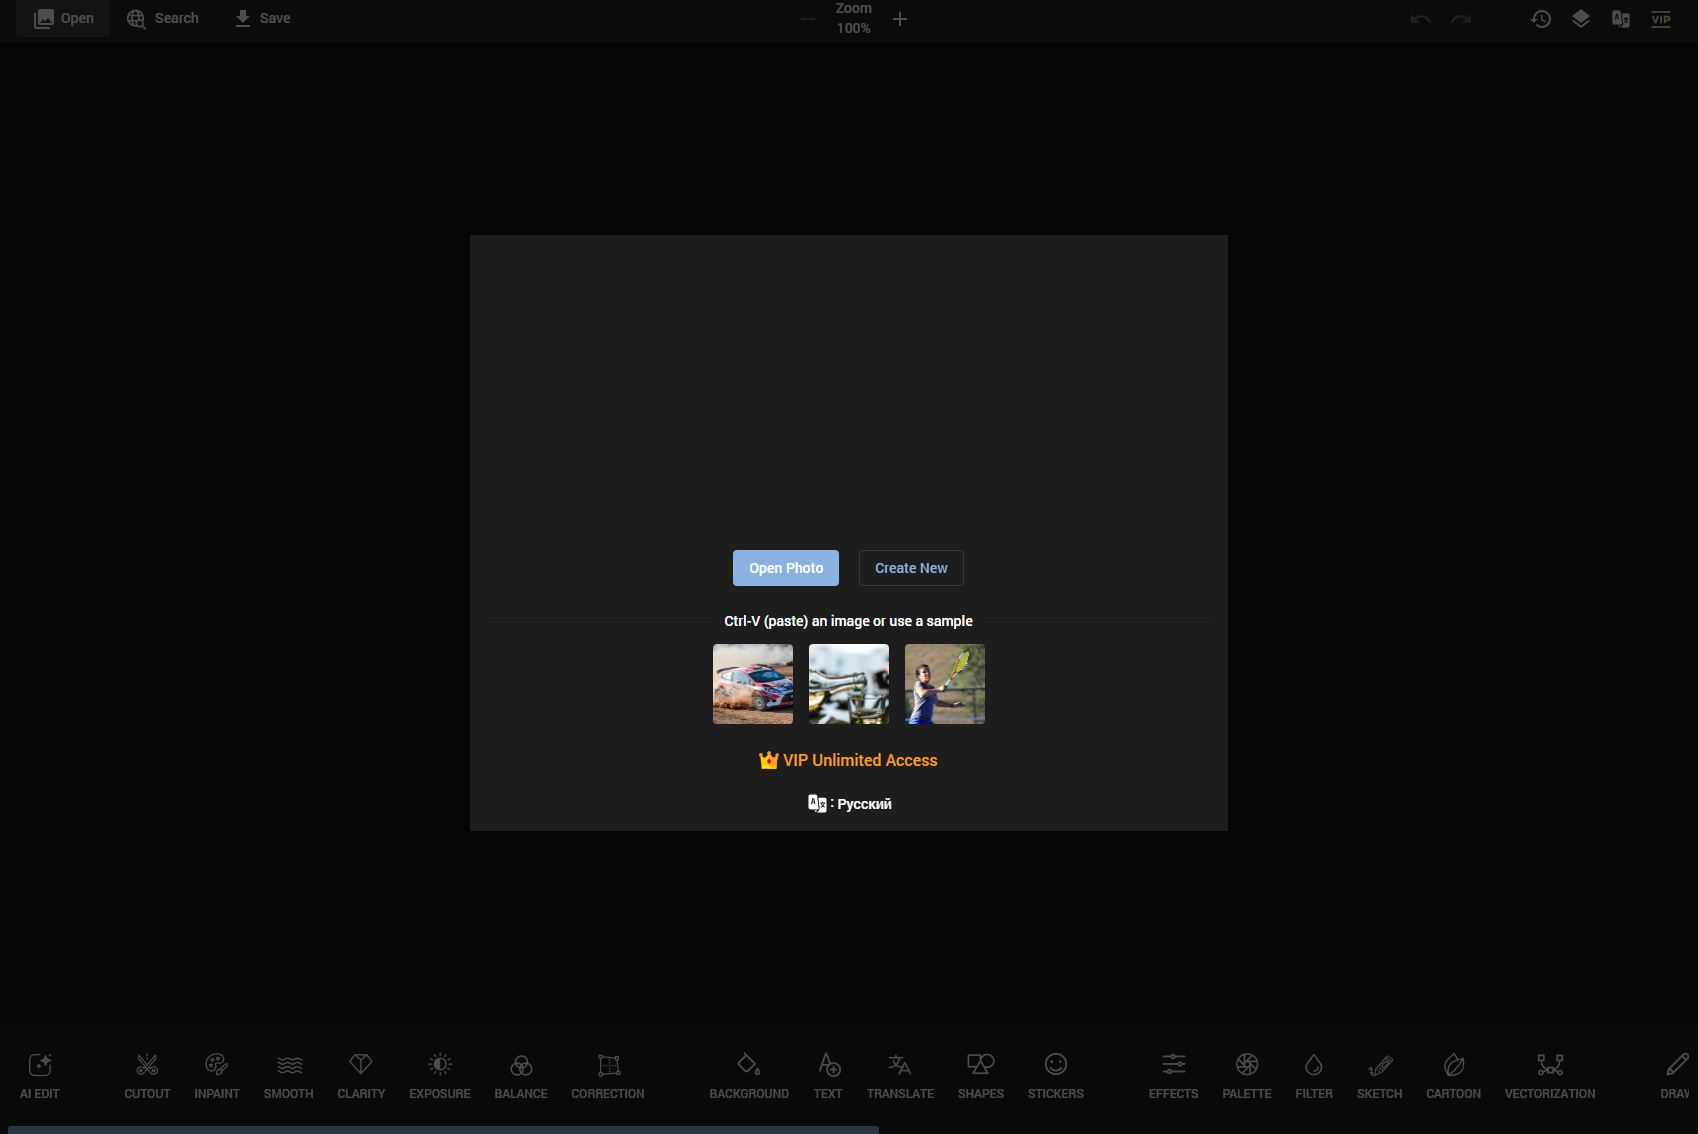1698x1134 pixels.
Task: Open the Stickers panel
Action: [x=1056, y=1076]
